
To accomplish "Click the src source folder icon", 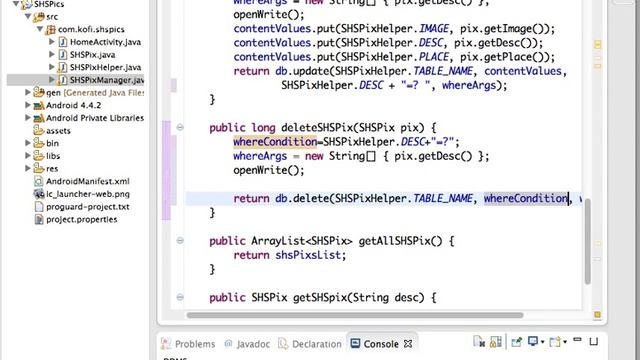I will pyautogui.click(x=39, y=17).
